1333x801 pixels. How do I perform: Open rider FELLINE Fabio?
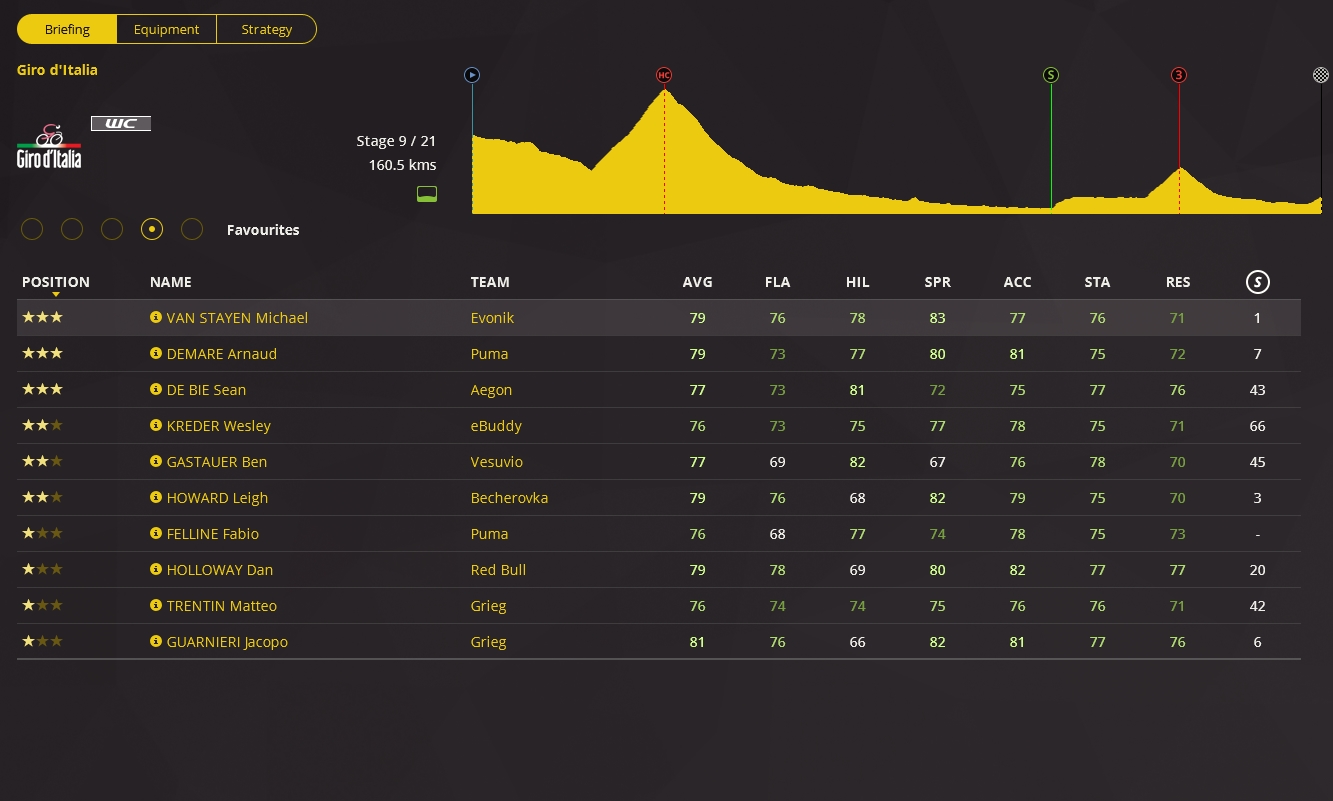(x=213, y=534)
